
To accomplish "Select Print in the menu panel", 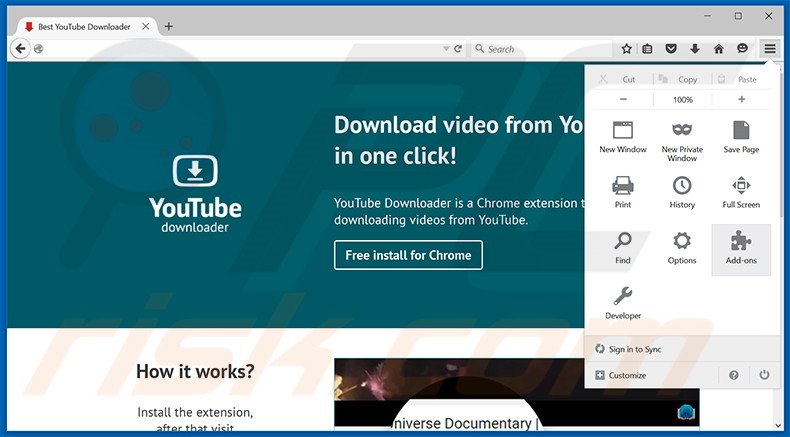I will (623, 193).
